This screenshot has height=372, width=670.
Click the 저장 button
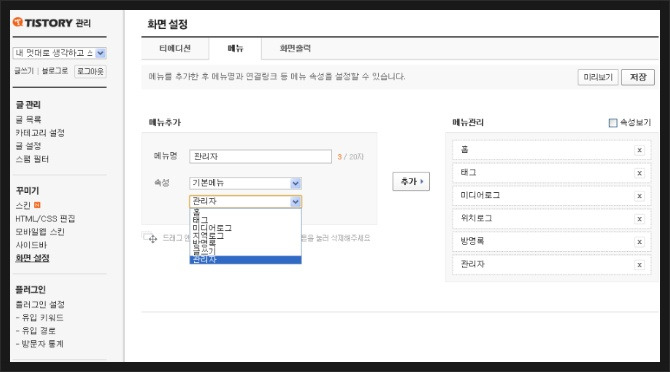coord(638,77)
